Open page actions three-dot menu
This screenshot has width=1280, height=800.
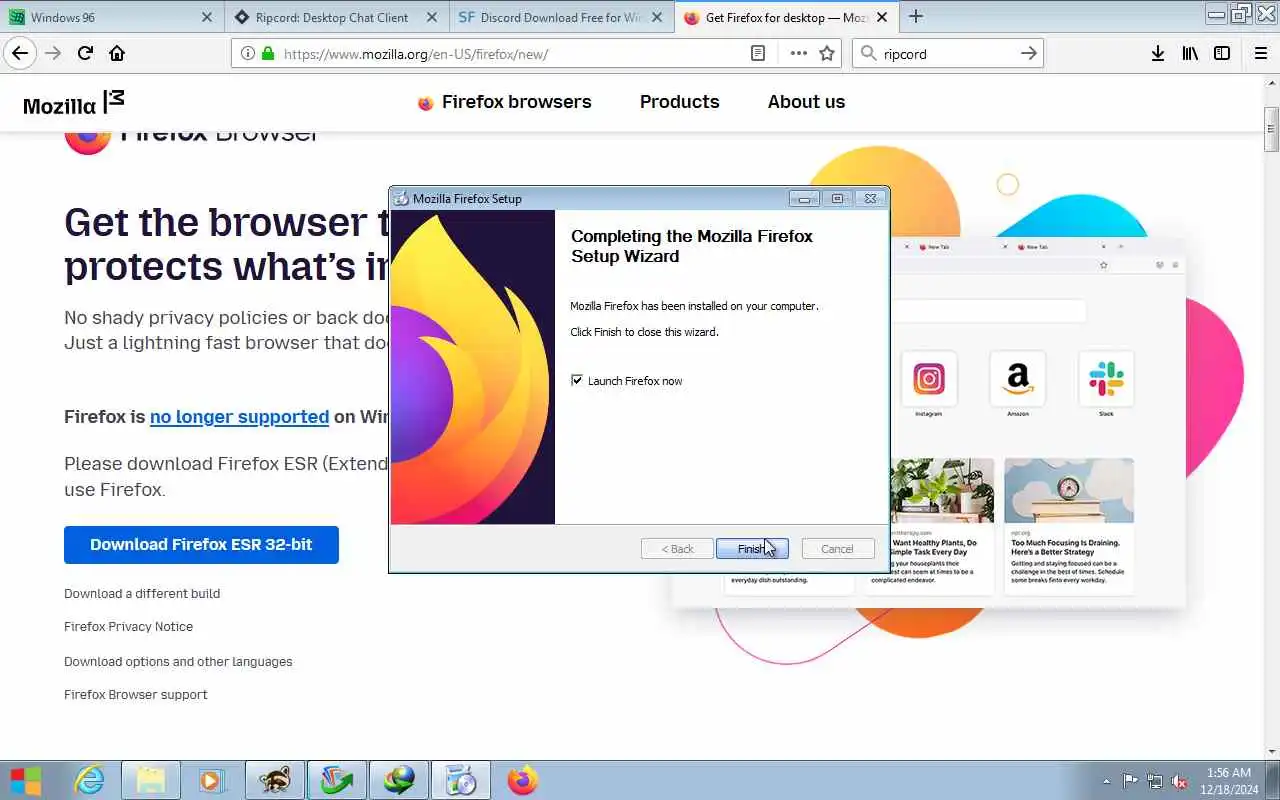798,54
